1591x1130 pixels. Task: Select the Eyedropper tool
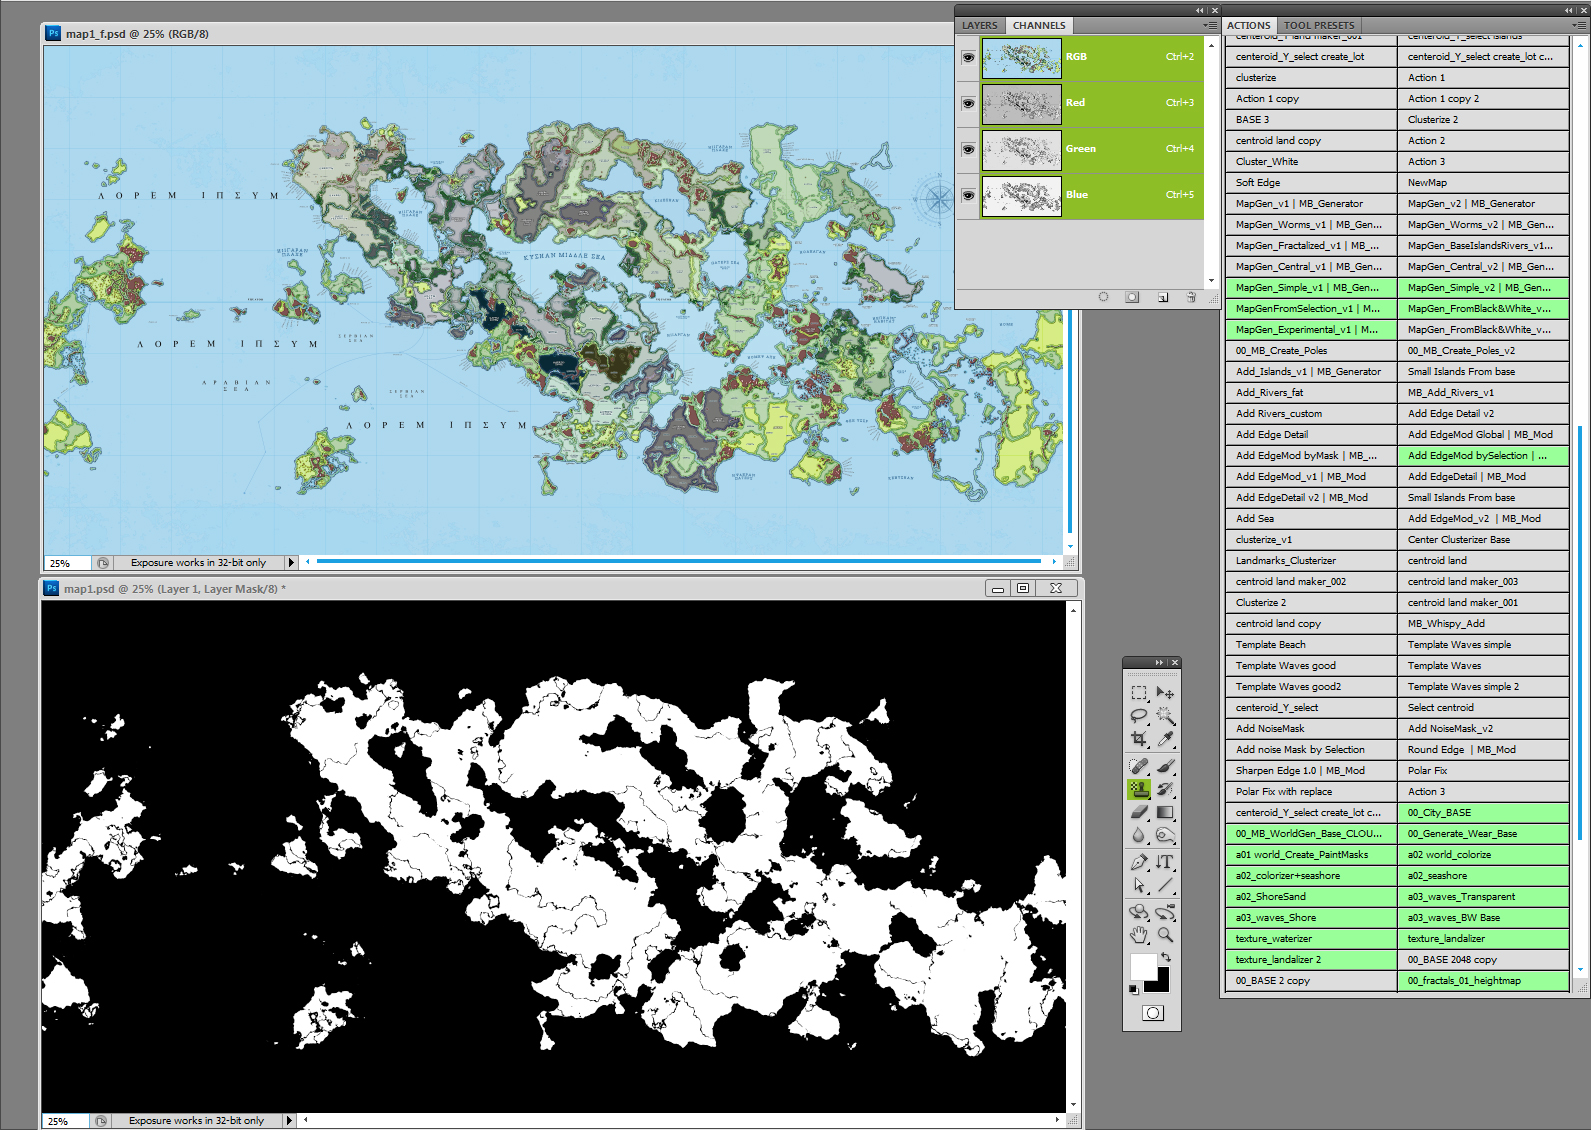point(1165,739)
